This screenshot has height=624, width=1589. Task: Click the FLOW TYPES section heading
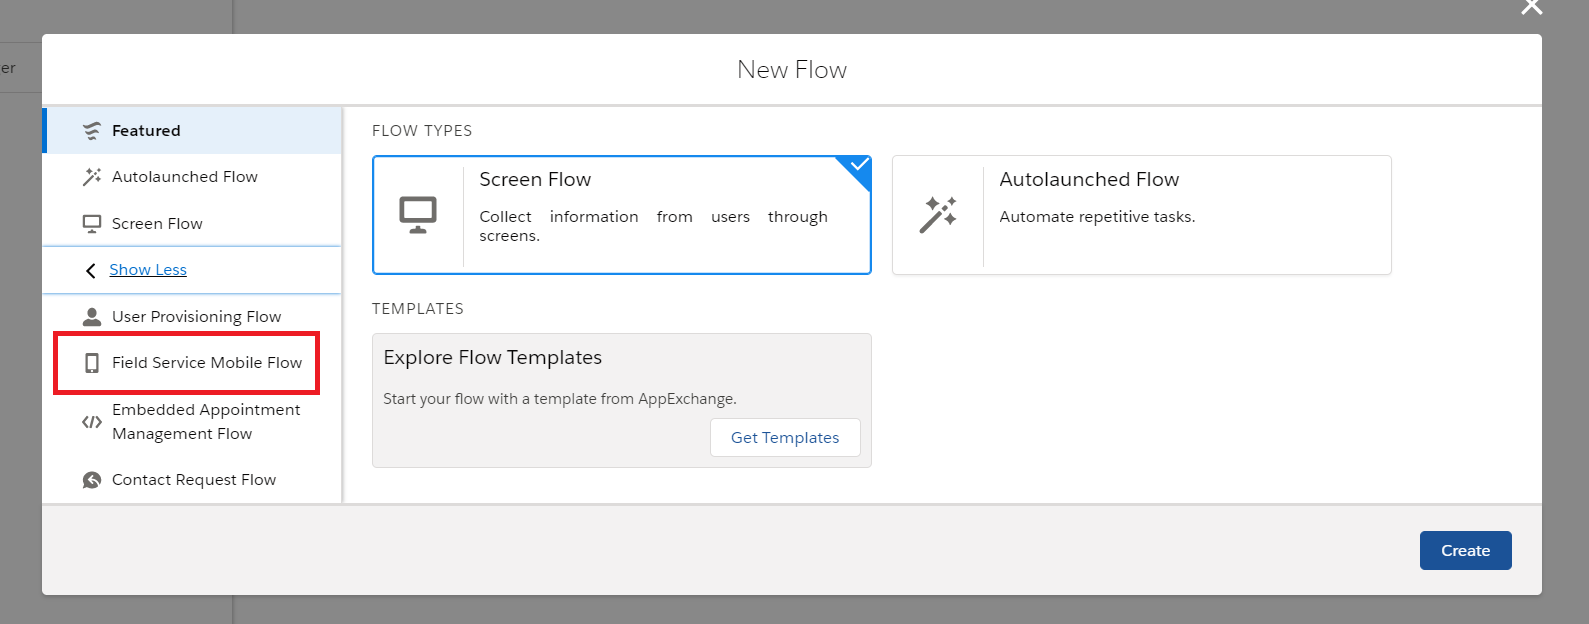click(x=422, y=131)
